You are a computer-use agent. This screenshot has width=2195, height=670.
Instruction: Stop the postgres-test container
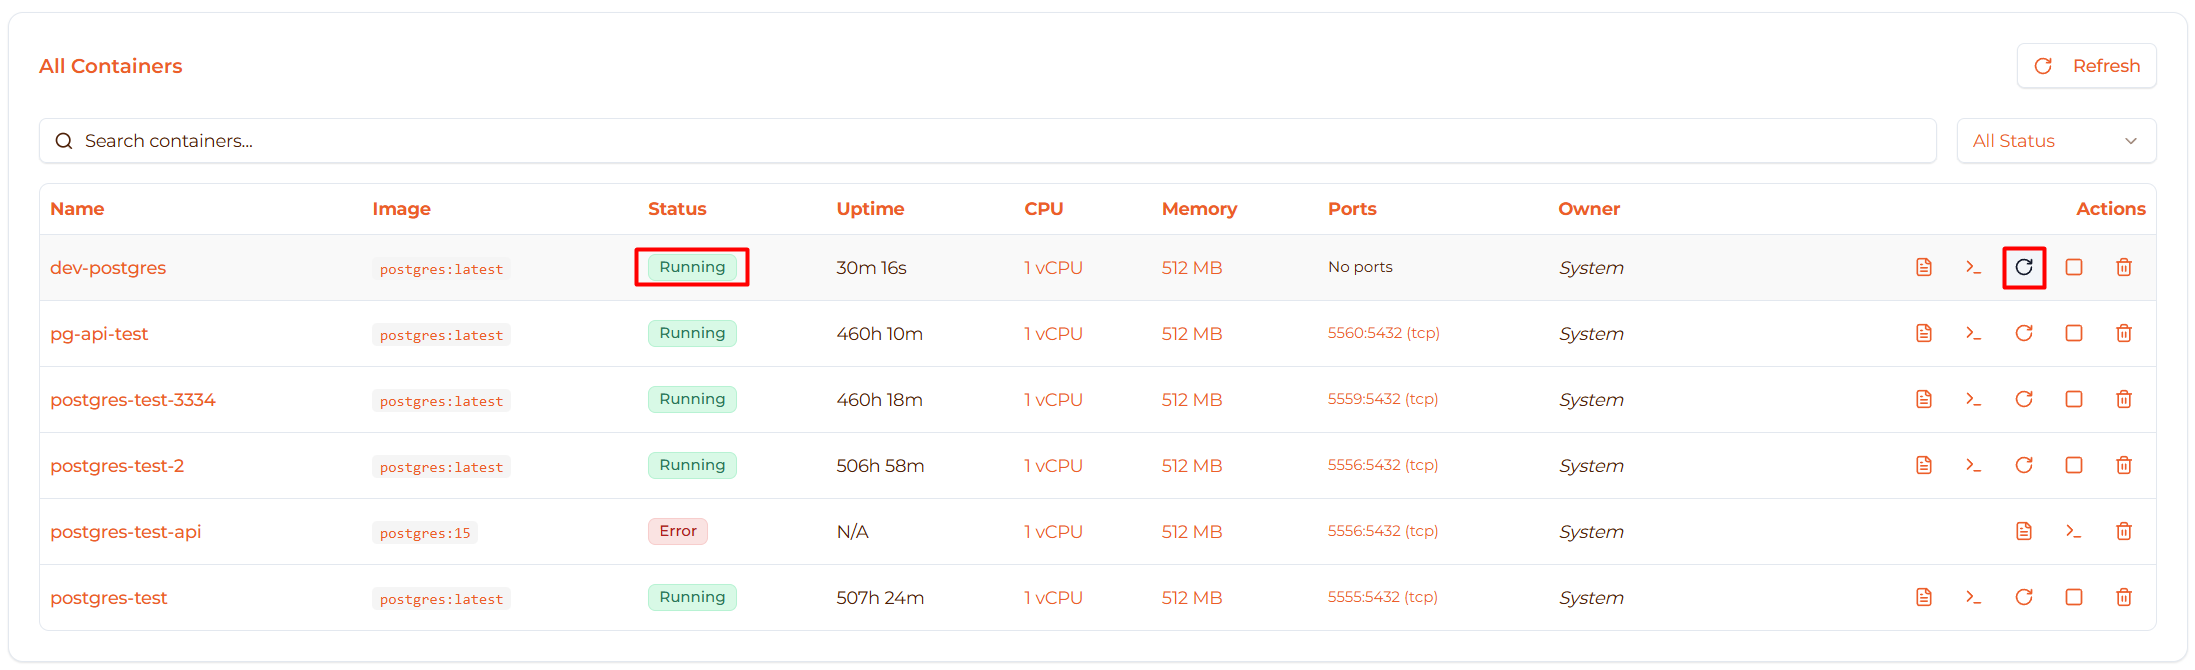pyautogui.click(x=2073, y=597)
